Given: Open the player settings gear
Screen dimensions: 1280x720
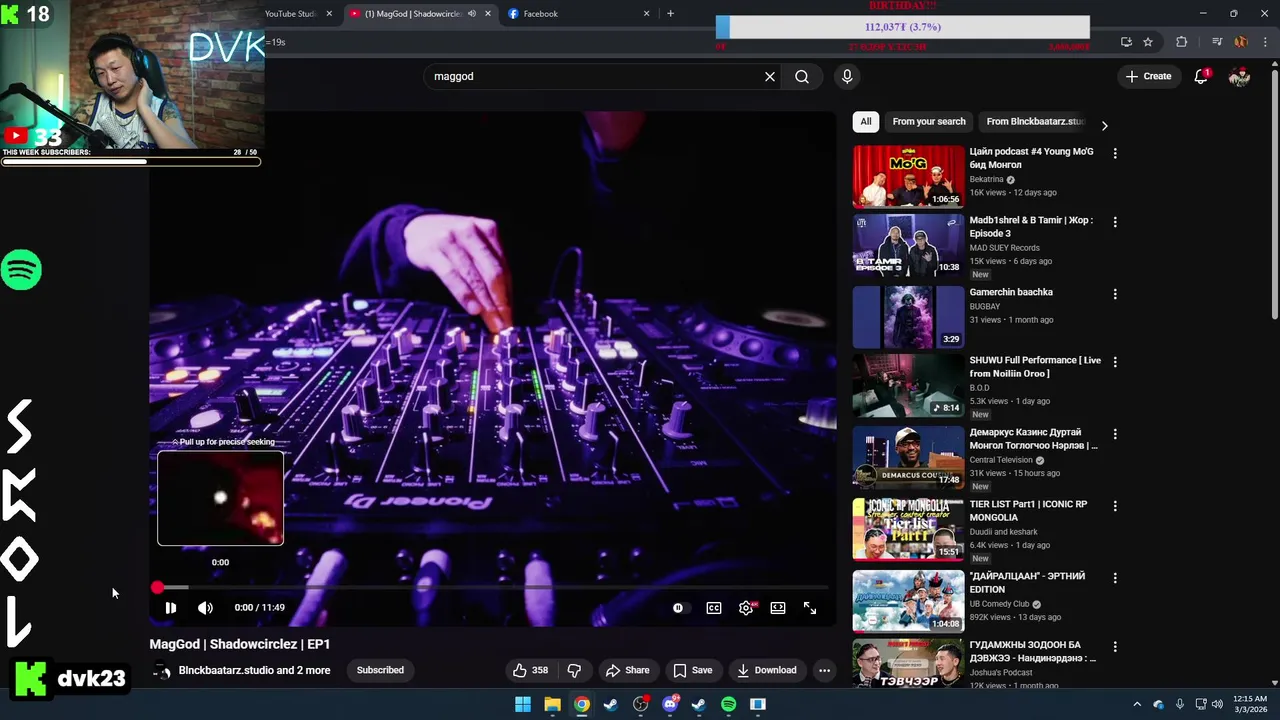Looking at the screenshot, I should pyautogui.click(x=746, y=607).
